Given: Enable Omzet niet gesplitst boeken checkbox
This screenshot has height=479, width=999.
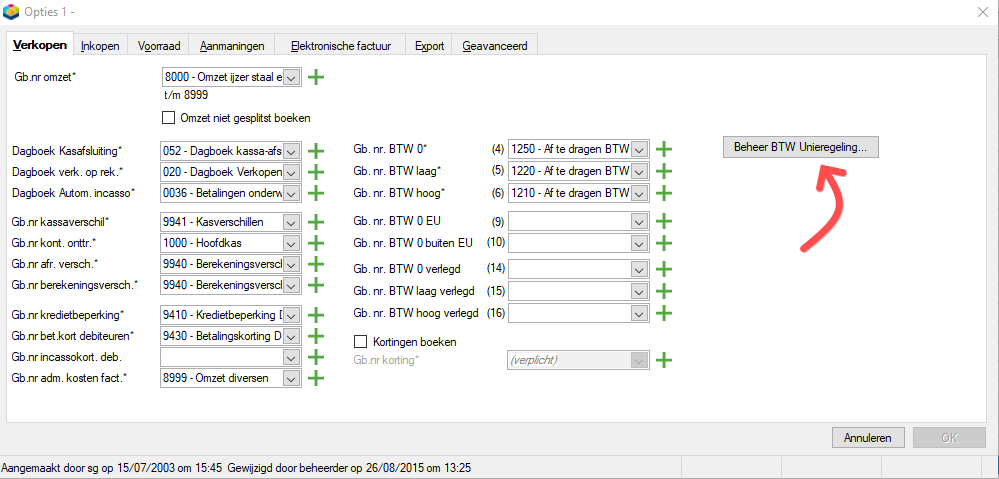Looking at the screenshot, I should 168,118.
